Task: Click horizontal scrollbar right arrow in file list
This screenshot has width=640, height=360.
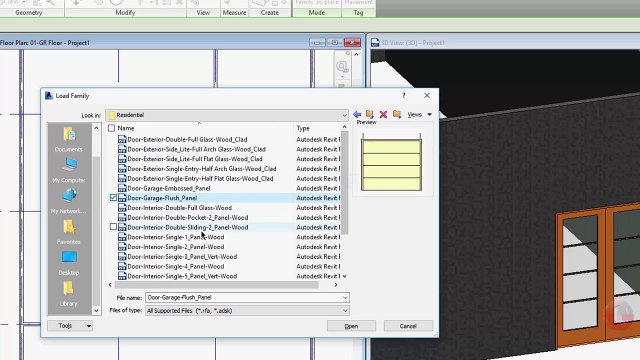Action: point(336,285)
